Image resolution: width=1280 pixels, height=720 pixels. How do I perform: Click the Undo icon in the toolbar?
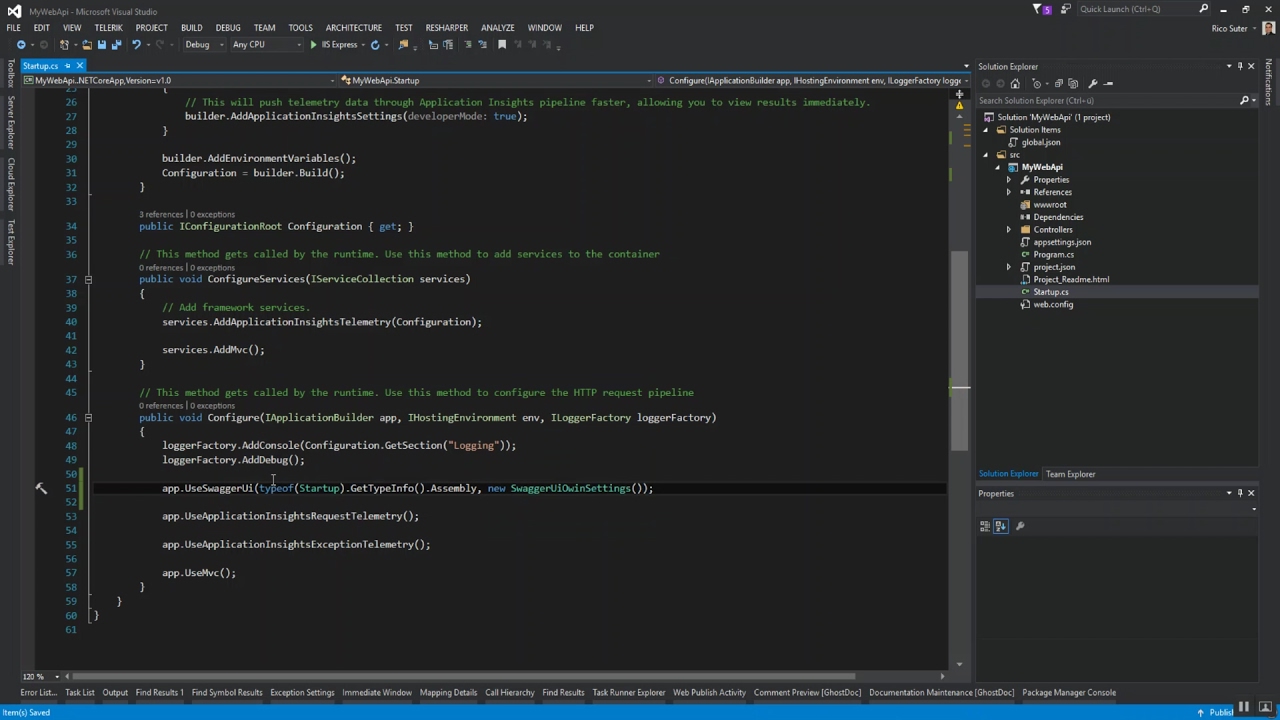(136, 45)
